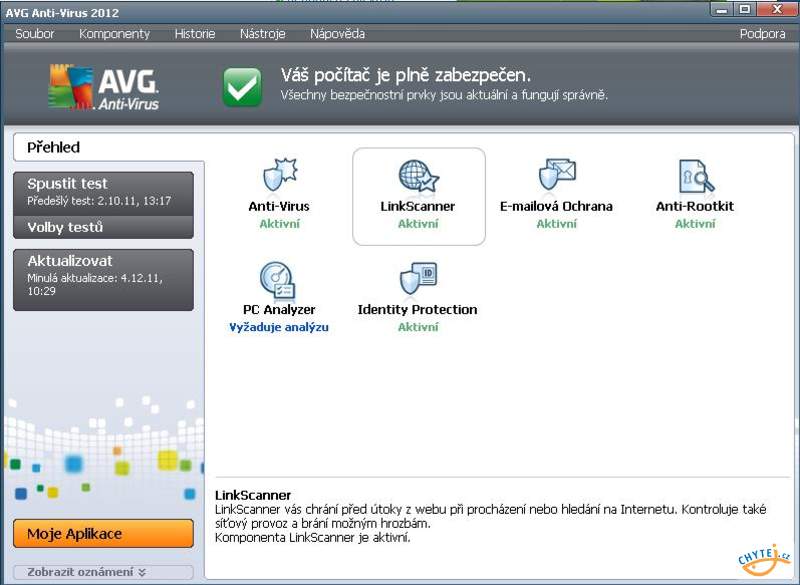
Task: Click Aktivní status under LinkScanner
Action: click(x=418, y=223)
